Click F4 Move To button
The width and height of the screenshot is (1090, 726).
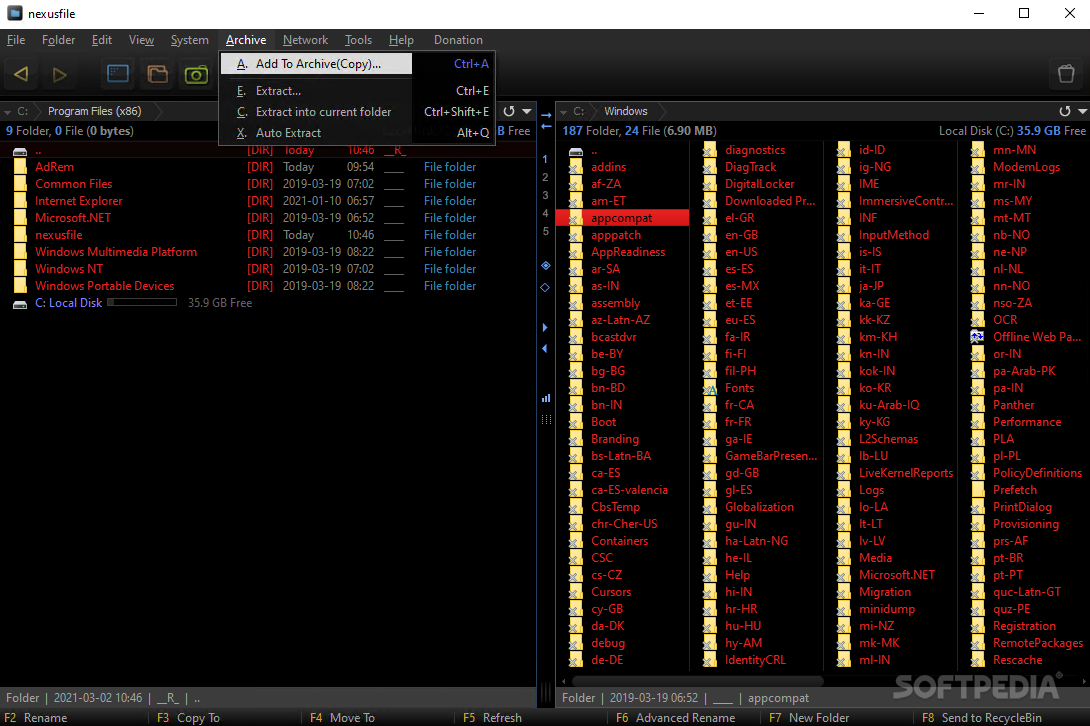pos(342,718)
